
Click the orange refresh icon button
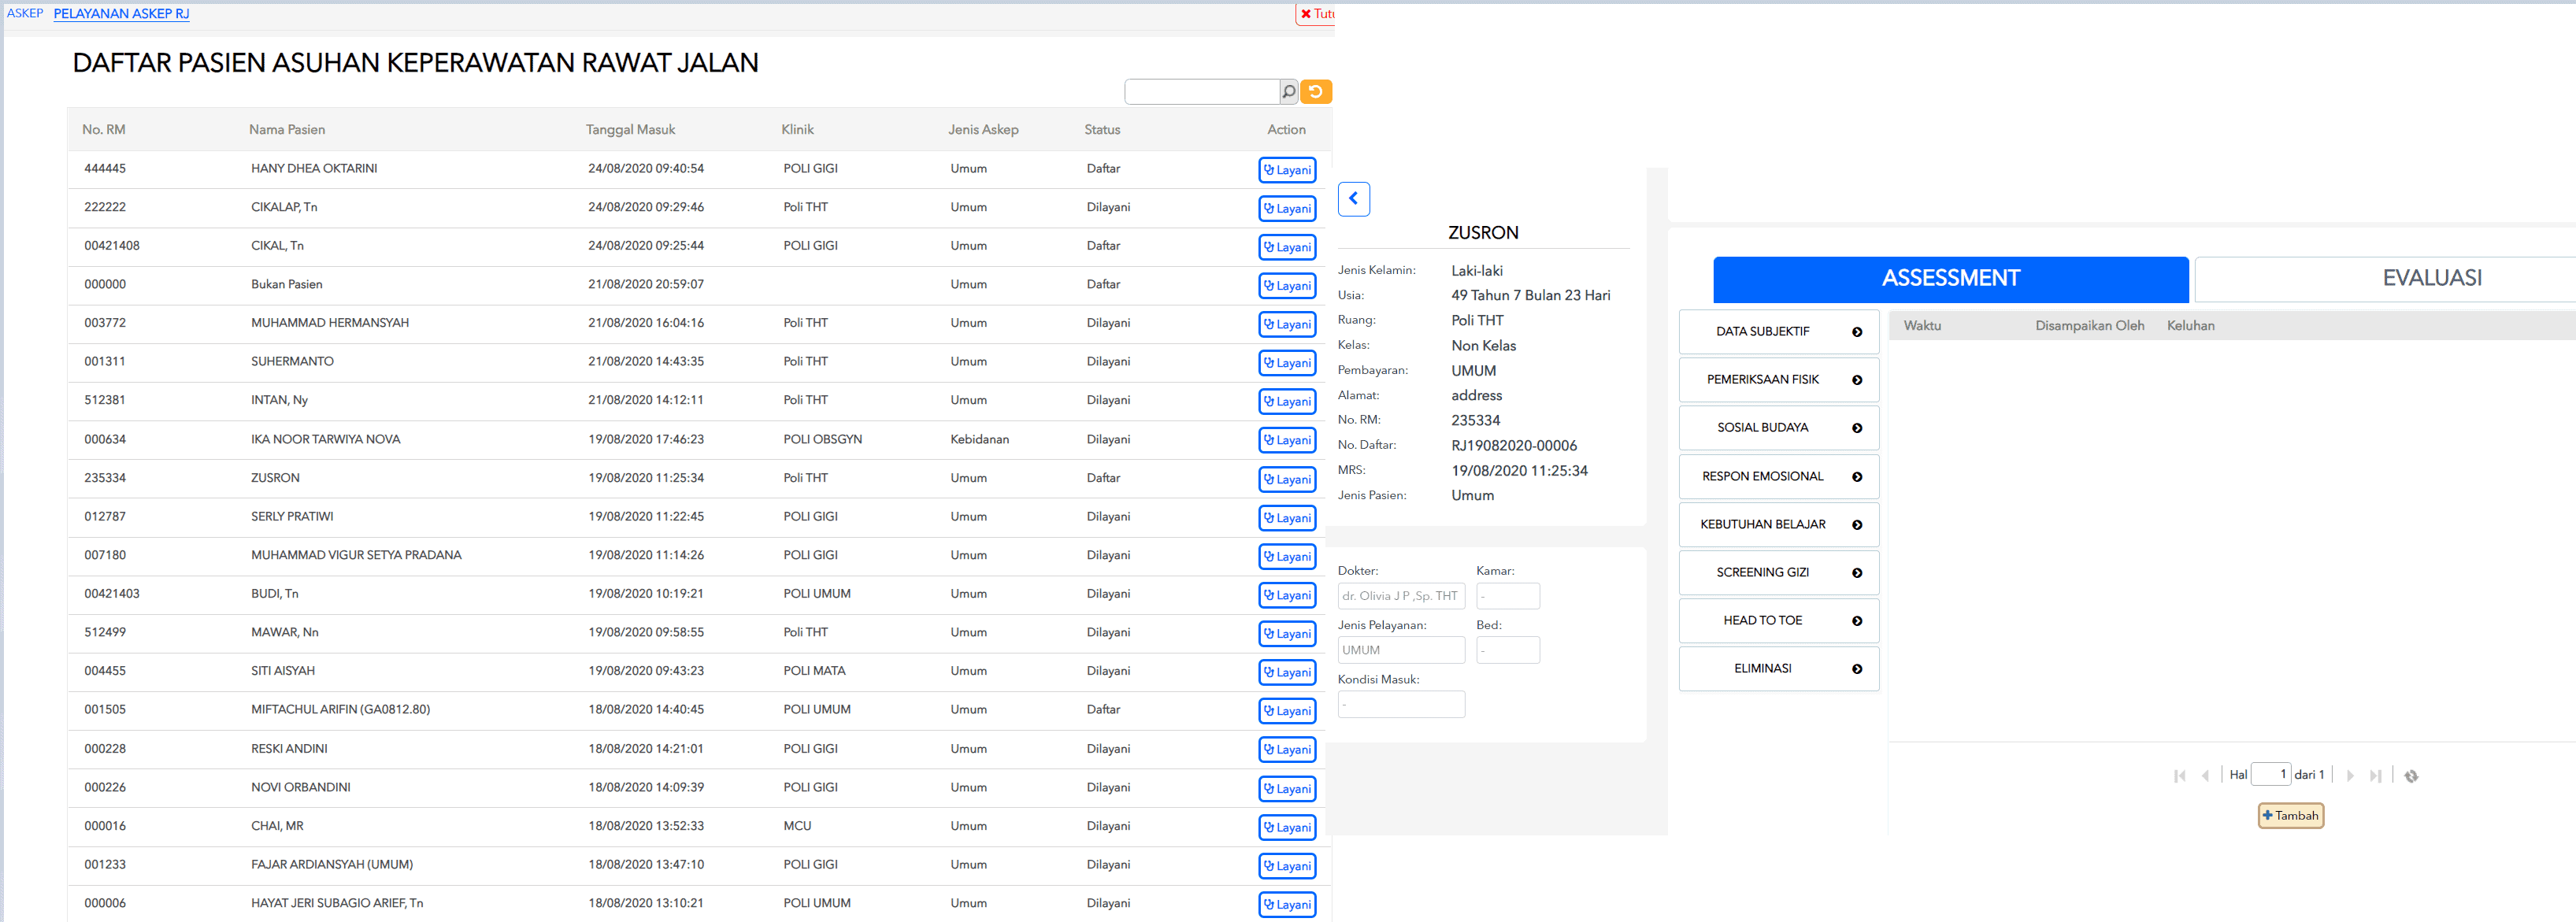pyautogui.click(x=1316, y=92)
